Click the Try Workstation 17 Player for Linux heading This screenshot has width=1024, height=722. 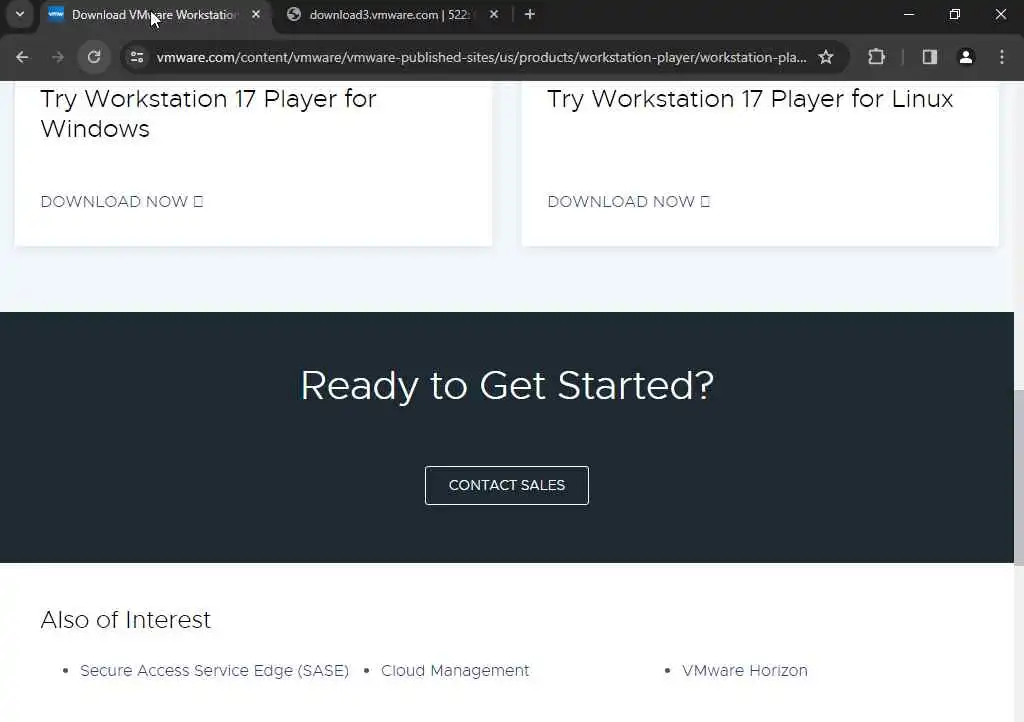[x=750, y=99]
